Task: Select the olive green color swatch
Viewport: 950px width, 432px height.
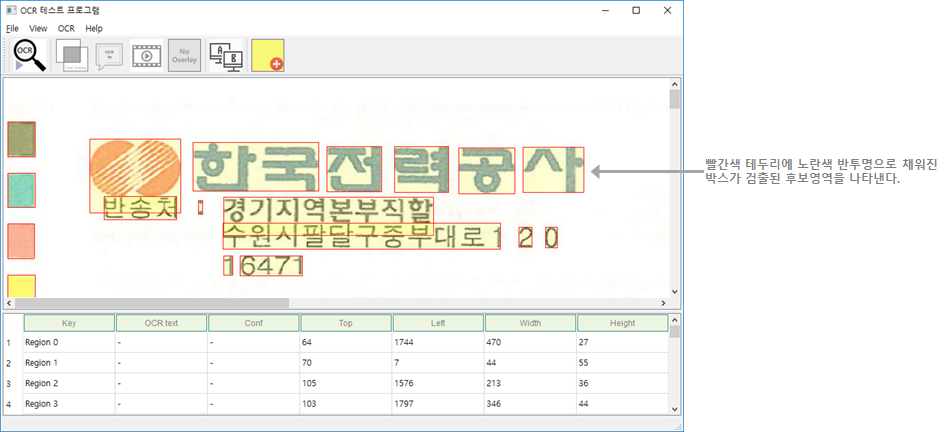Action: (21, 139)
